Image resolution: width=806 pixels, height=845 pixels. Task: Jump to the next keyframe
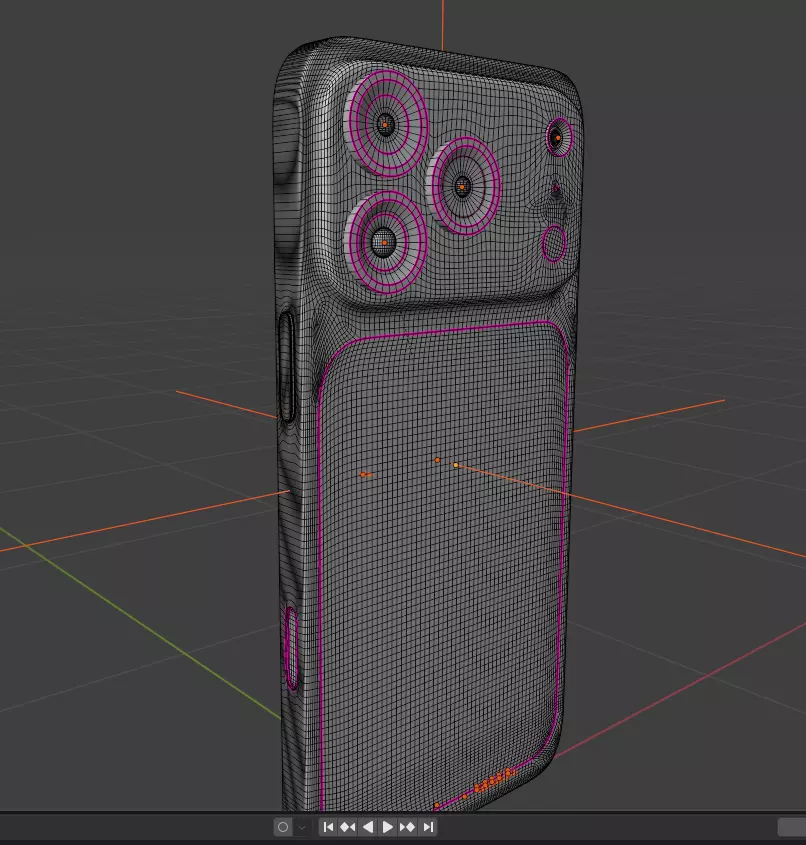407,827
